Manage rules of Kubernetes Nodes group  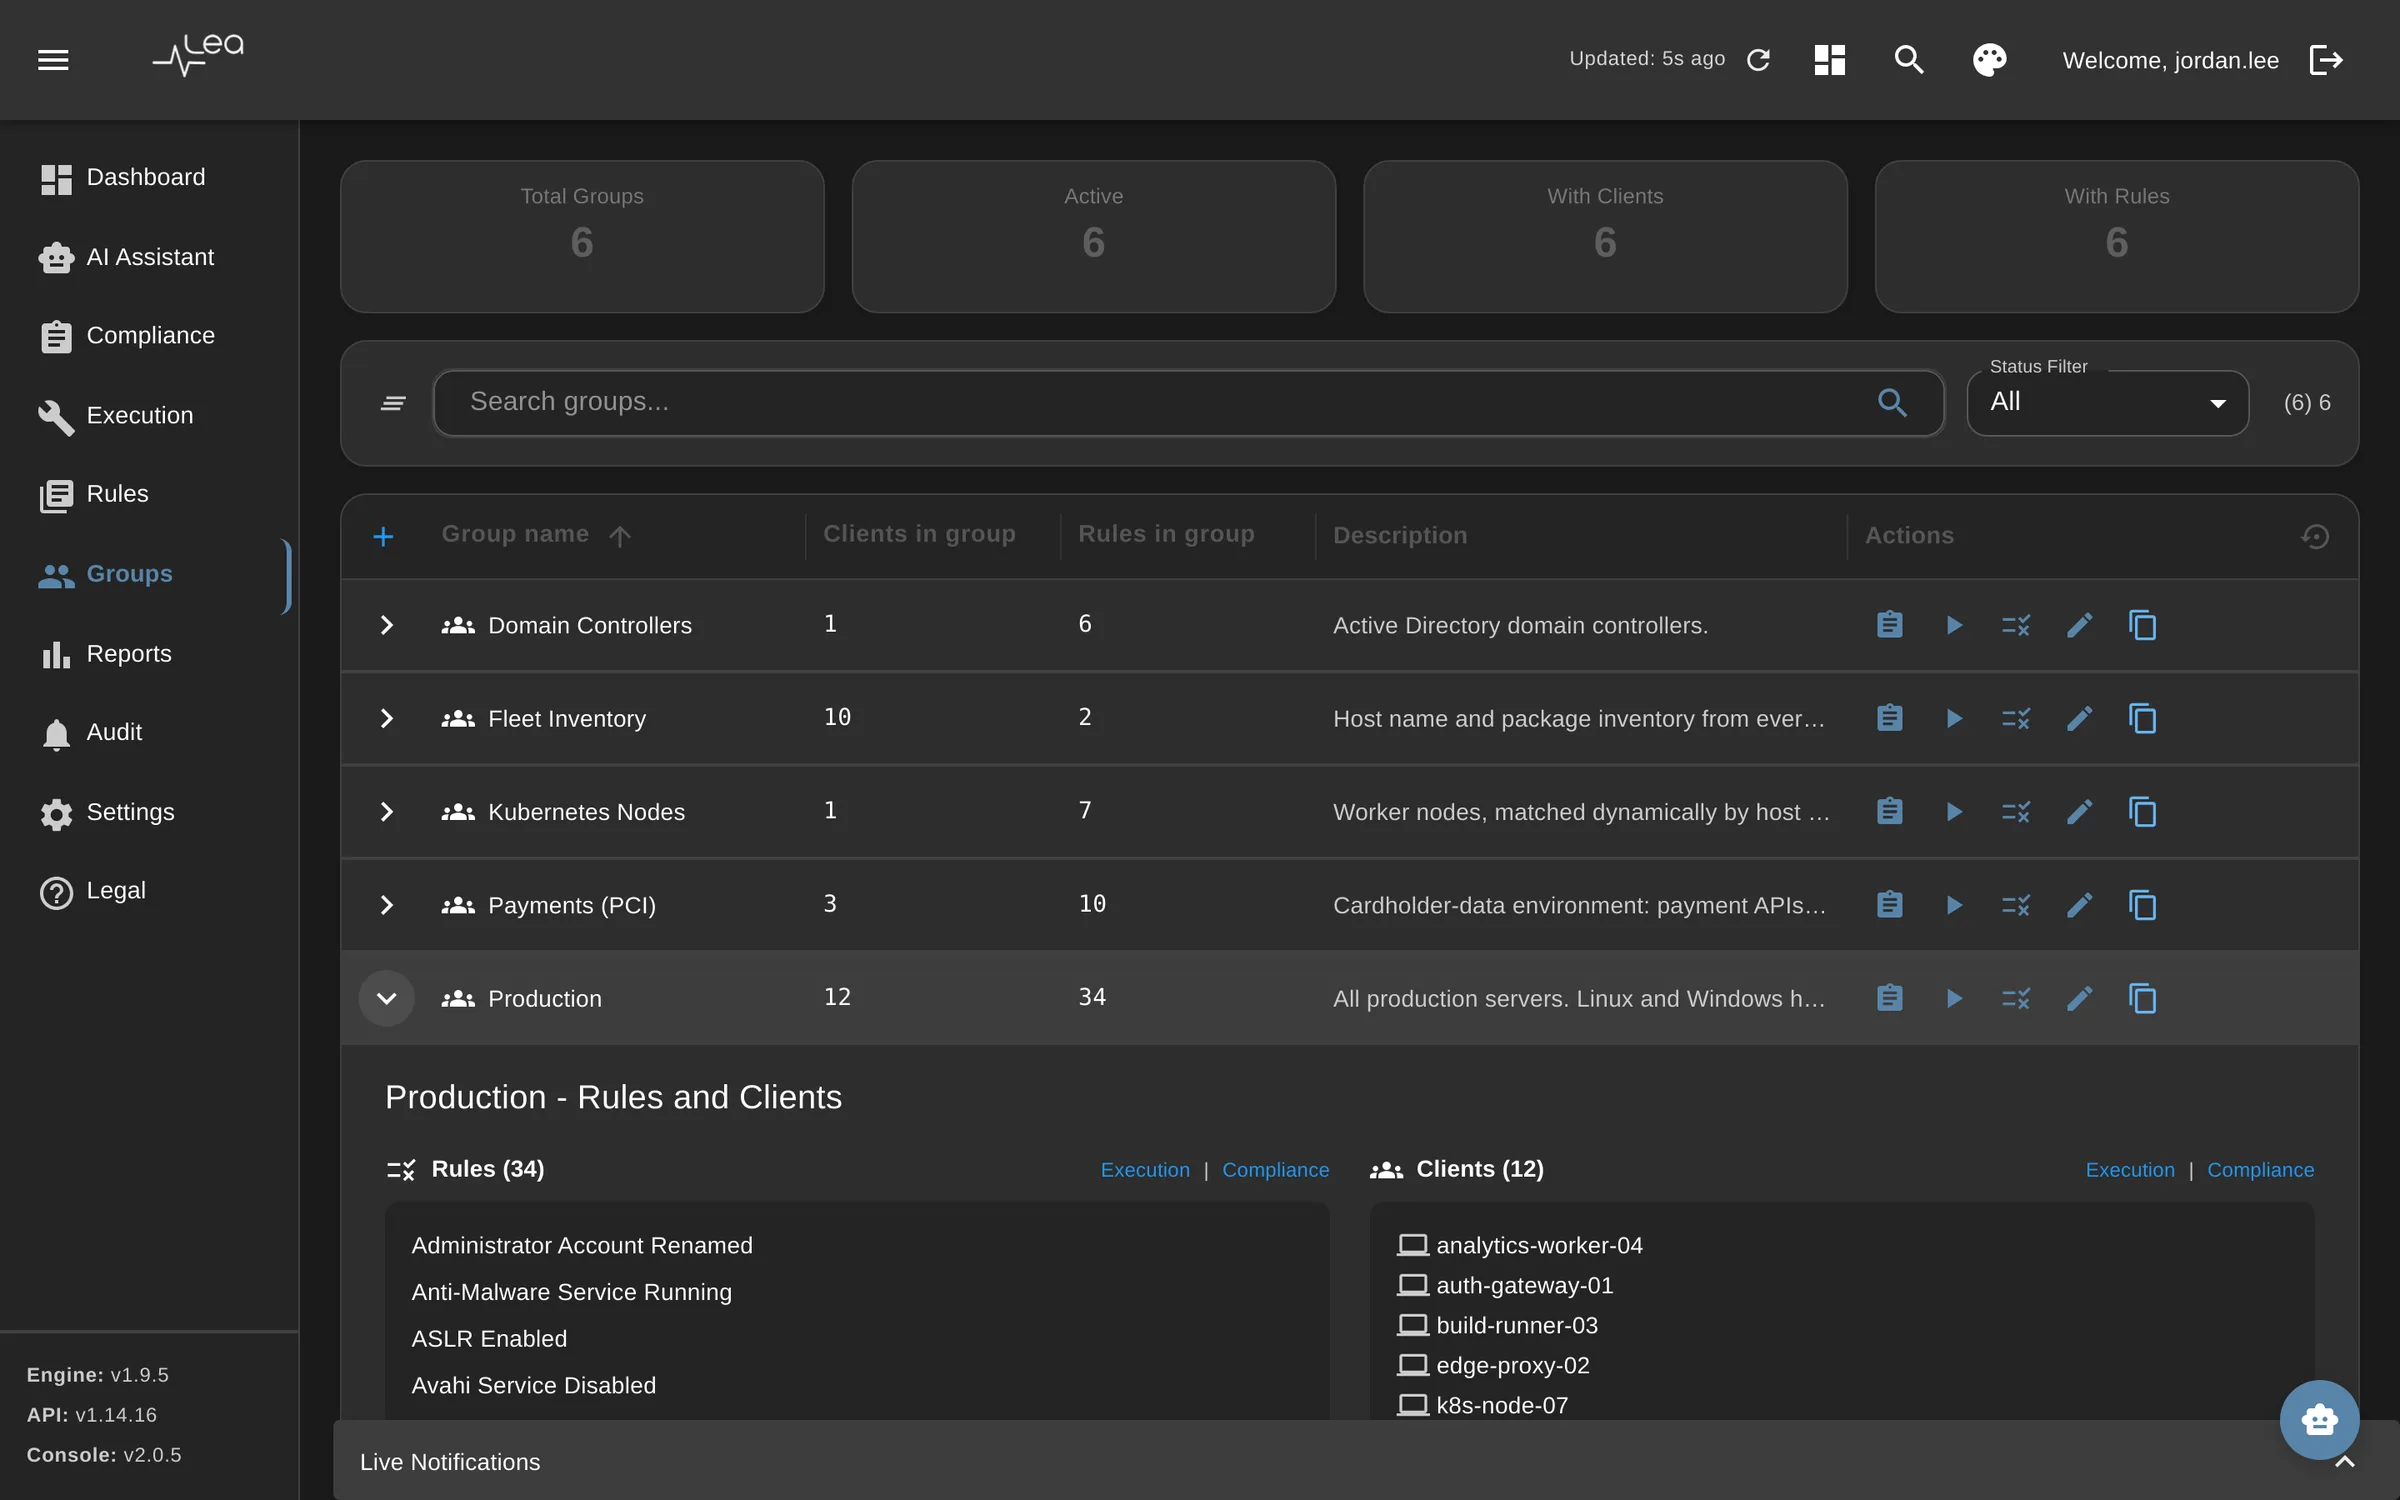pyautogui.click(x=2016, y=811)
